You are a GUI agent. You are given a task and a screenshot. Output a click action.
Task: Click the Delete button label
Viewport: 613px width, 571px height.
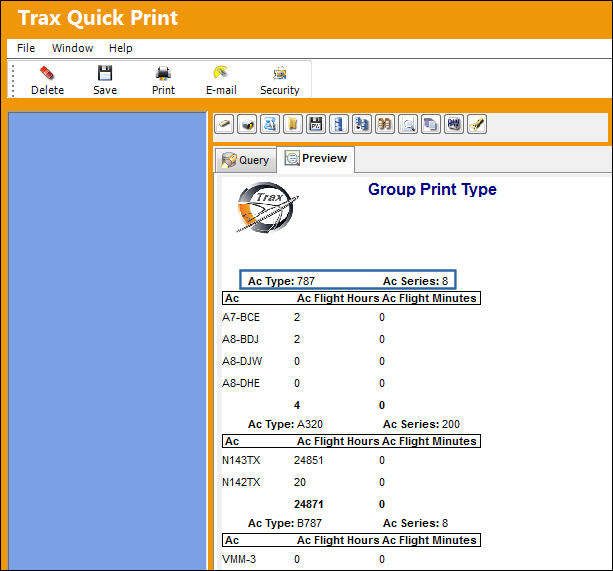tap(47, 90)
